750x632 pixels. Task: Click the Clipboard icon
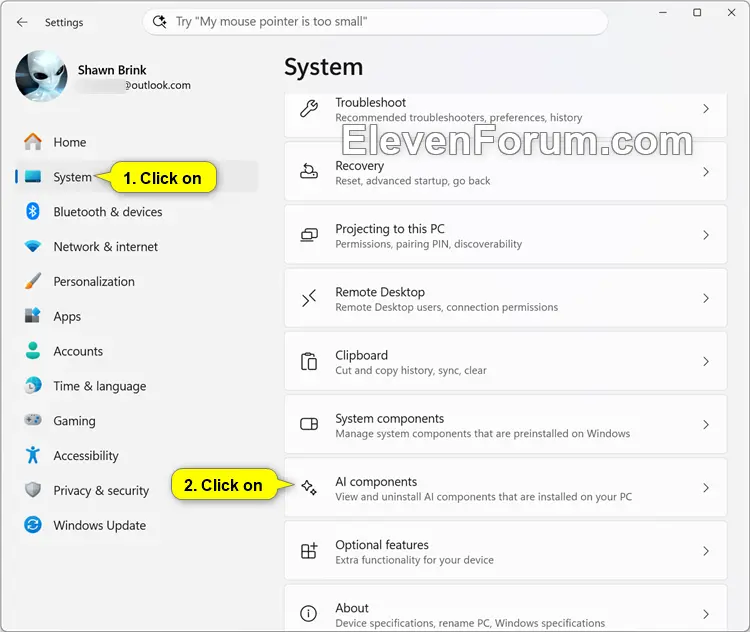pos(309,361)
